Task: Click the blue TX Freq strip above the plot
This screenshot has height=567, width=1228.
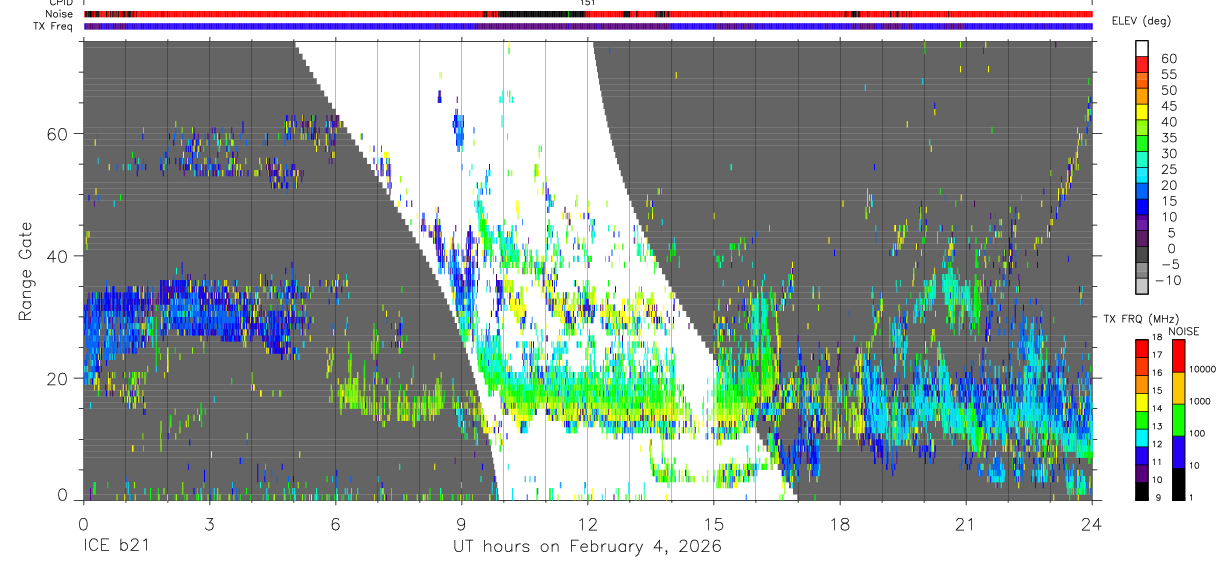Action: (x=587, y=26)
